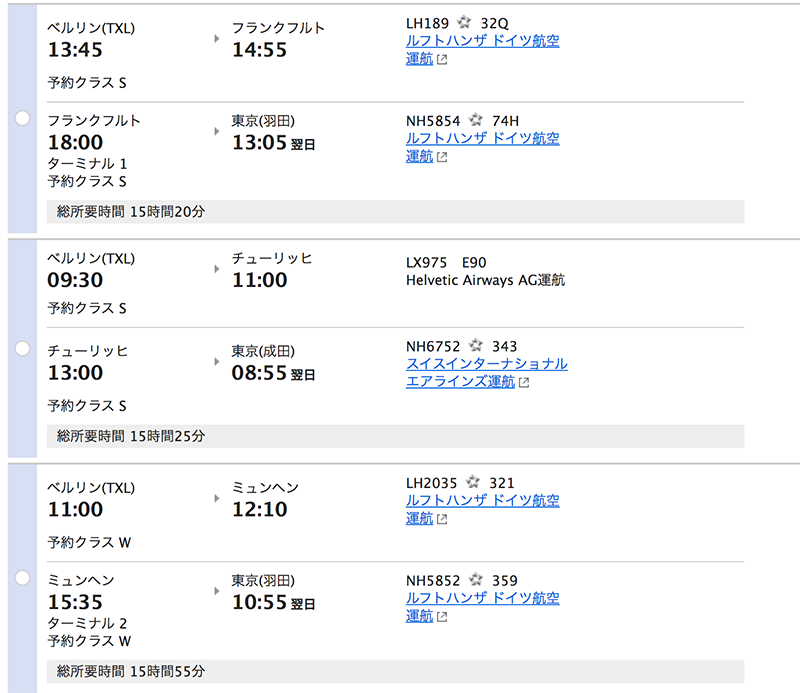Click the Star Alliance icon next to NH5852
Viewport: 800px width, 693px height.
476,580
